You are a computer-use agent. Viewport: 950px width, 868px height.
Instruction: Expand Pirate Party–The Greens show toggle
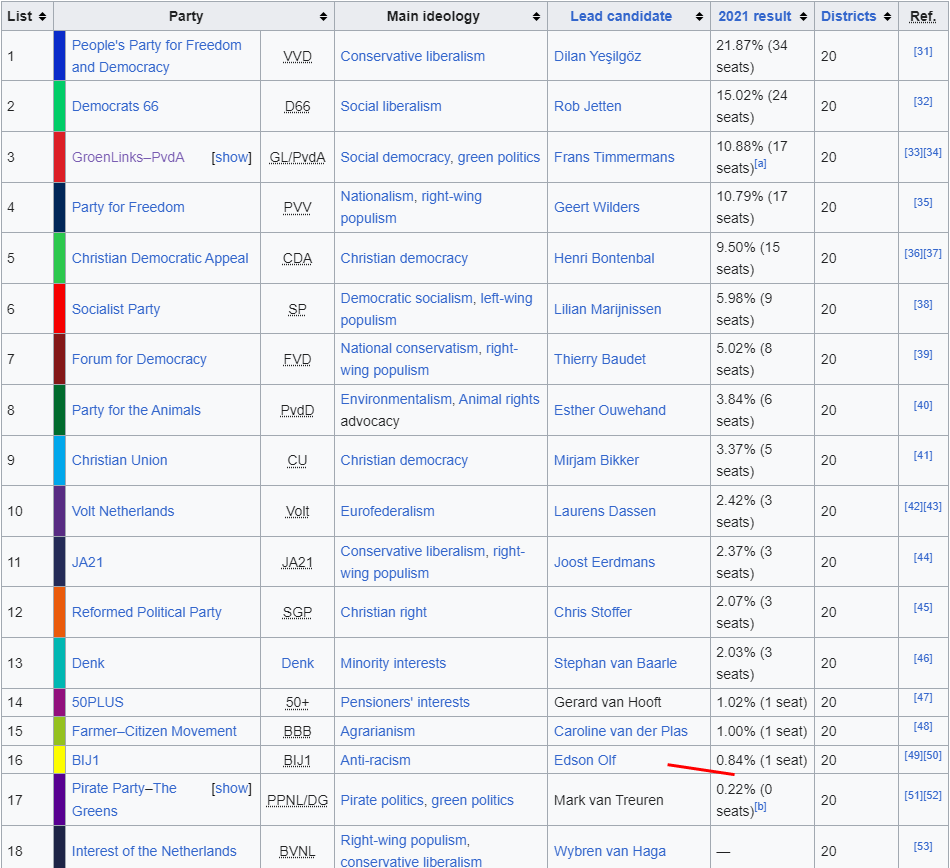point(231,789)
